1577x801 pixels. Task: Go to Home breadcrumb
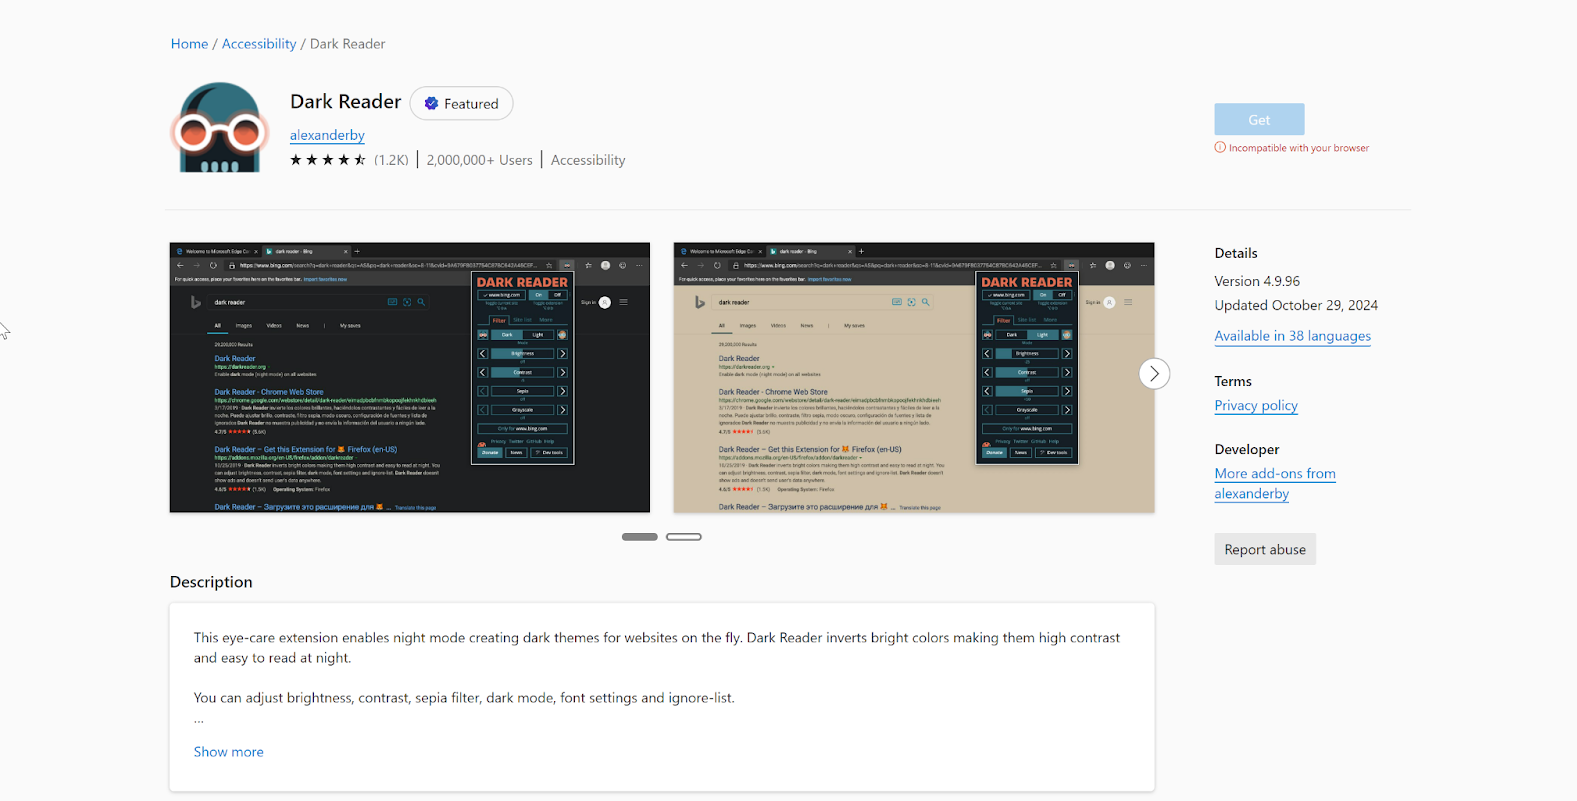(x=189, y=44)
